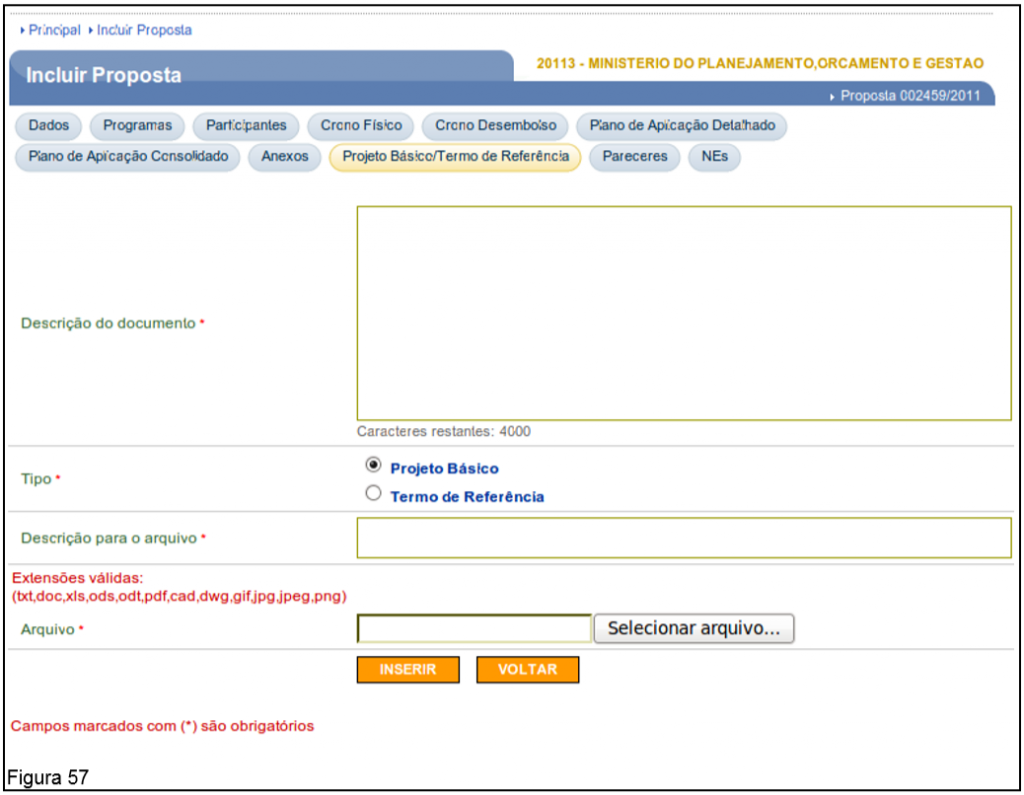
Task: Switch to the Anexos tab
Action: click(x=285, y=157)
